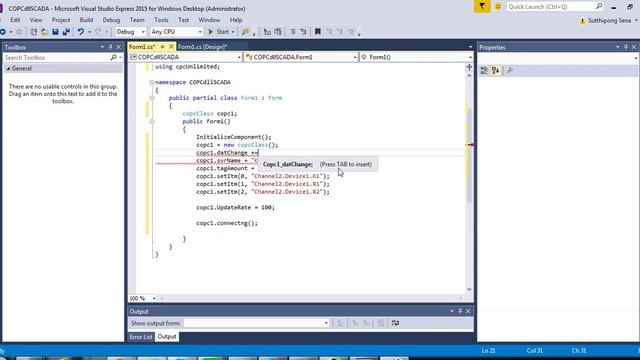
Task: Toggle auto hide pin on Output panel
Action: (460, 311)
